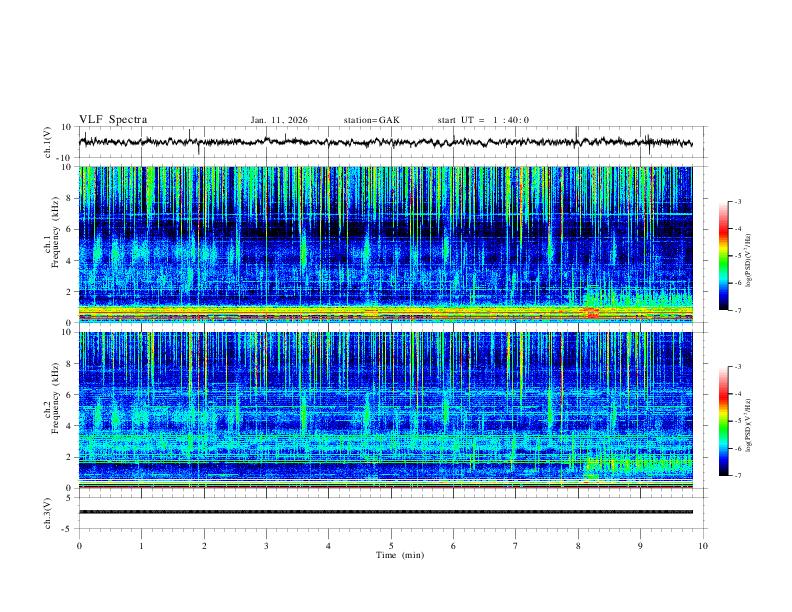Click the ch.2 "Frequency (kHz)" axis label

[x=55, y=398]
